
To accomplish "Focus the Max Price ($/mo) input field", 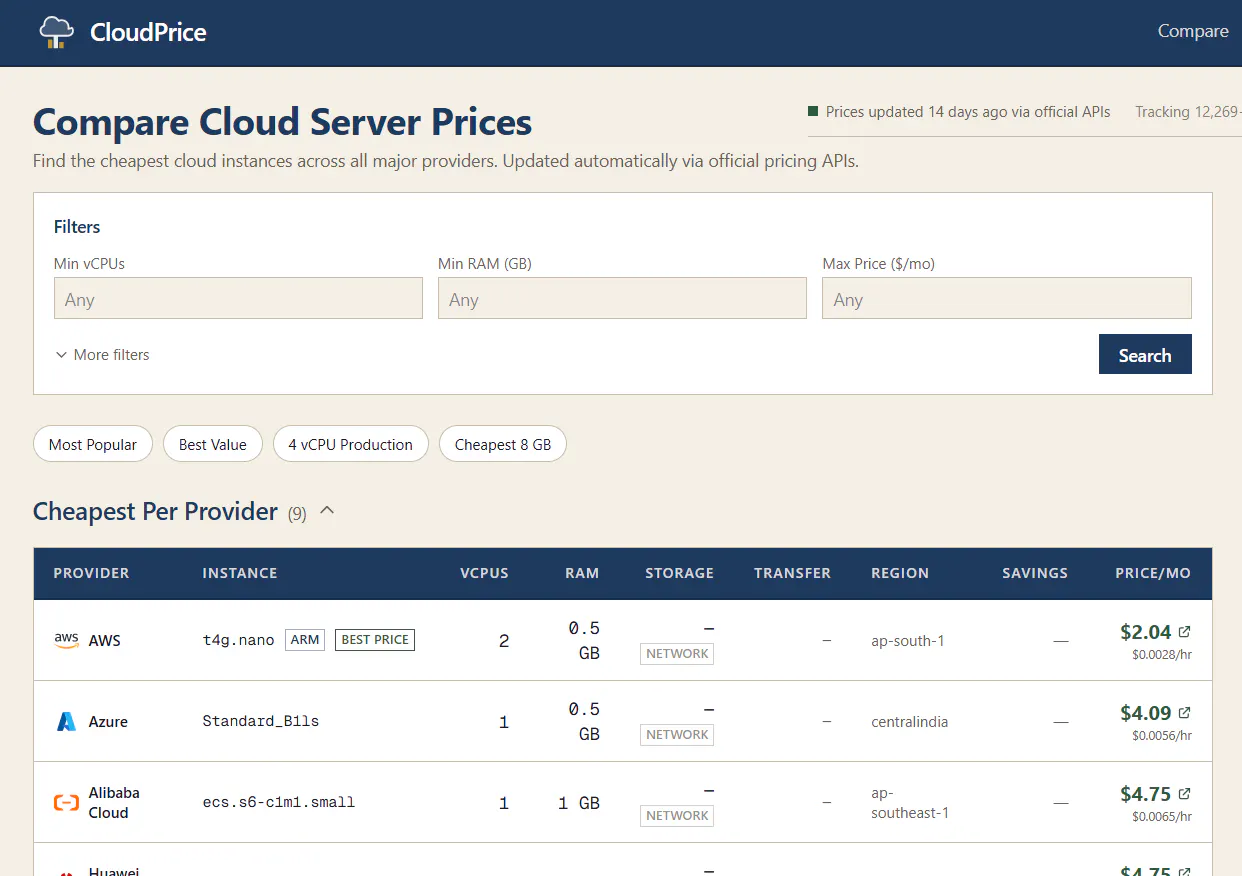I will (1007, 299).
